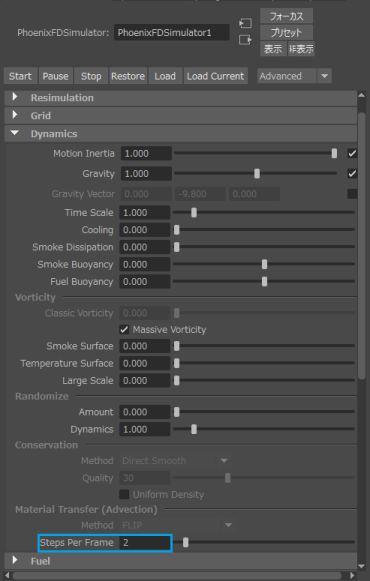Viewport: 370px width, 581px height.
Task: Click the output connection arrow icon
Action: (x=245, y=40)
